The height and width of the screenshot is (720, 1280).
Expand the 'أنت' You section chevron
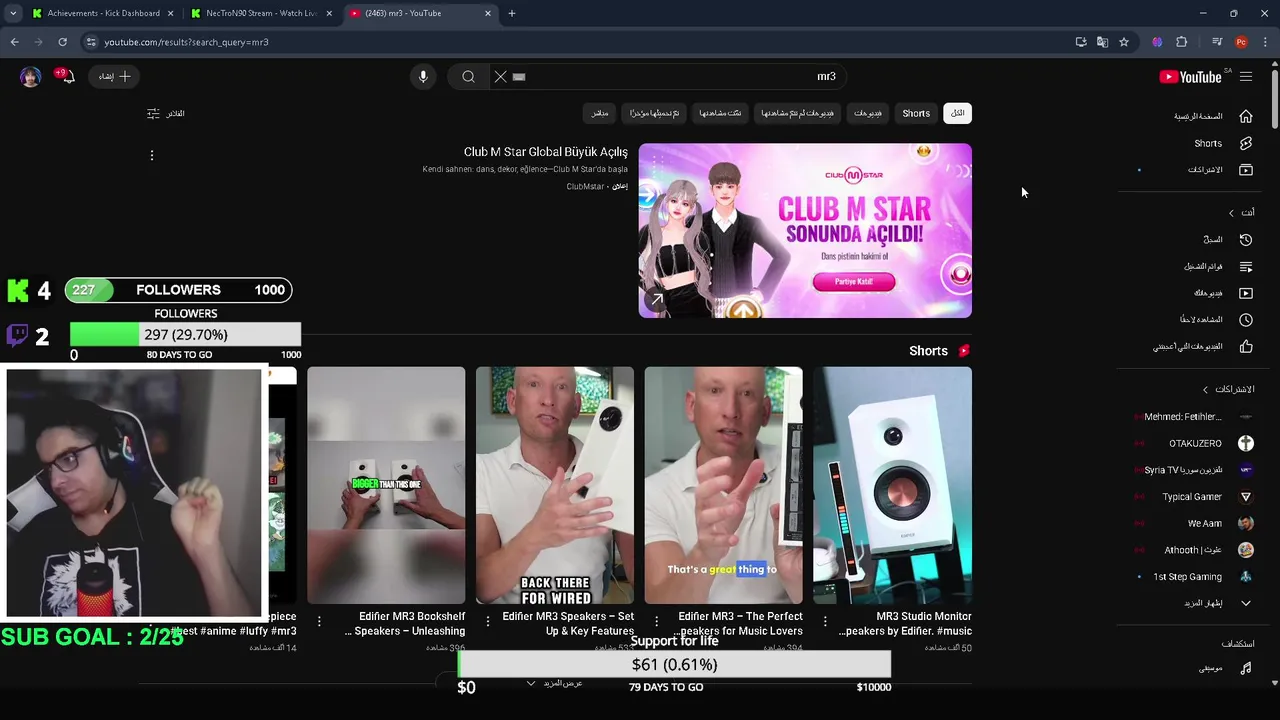point(1231,213)
